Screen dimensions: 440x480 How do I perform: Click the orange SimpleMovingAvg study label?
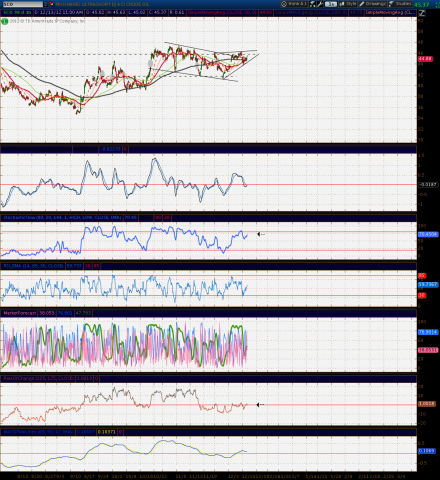pos(390,13)
